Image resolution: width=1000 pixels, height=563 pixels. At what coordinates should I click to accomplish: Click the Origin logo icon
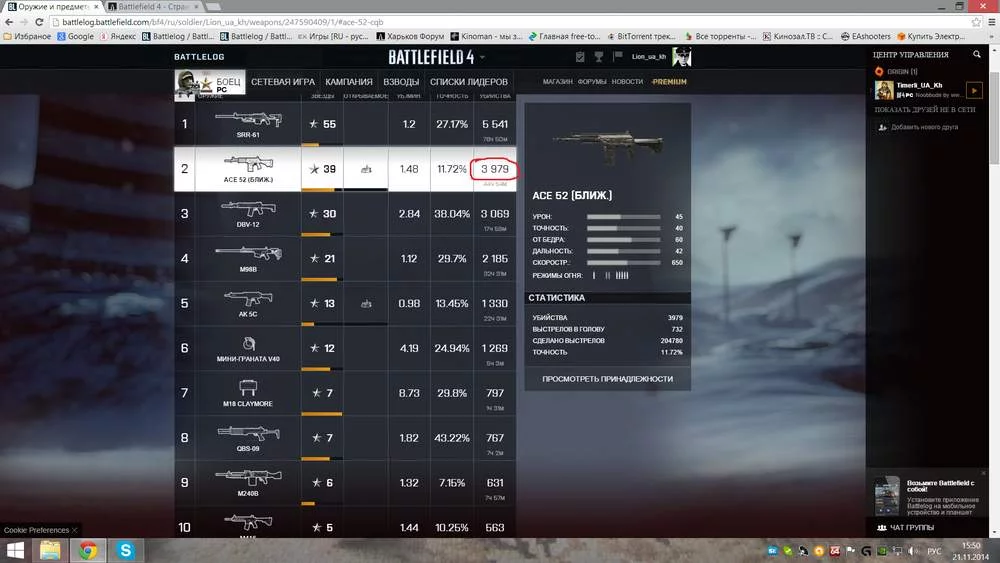click(x=879, y=71)
